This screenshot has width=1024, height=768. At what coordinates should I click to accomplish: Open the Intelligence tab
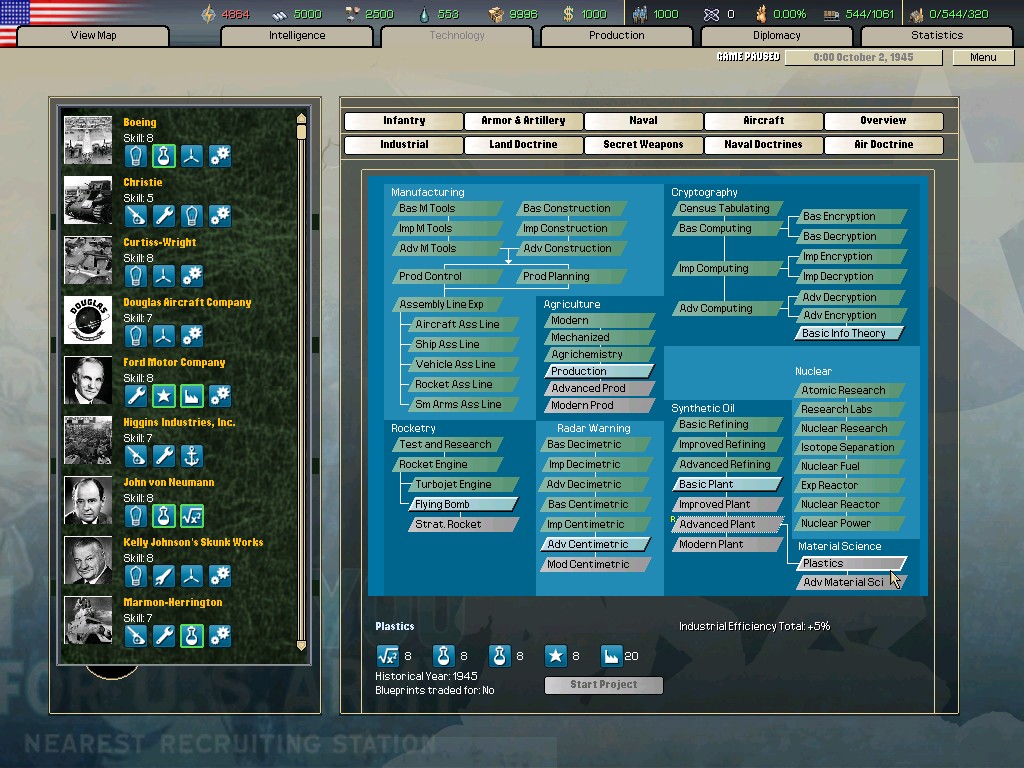click(x=297, y=35)
